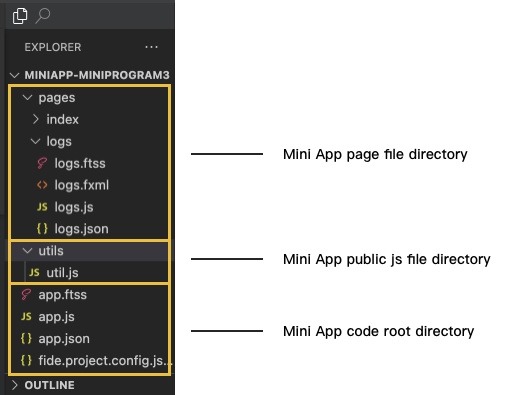Click the EXPLORER panel title
Screen dimensions: 528x395
point(53,47)
